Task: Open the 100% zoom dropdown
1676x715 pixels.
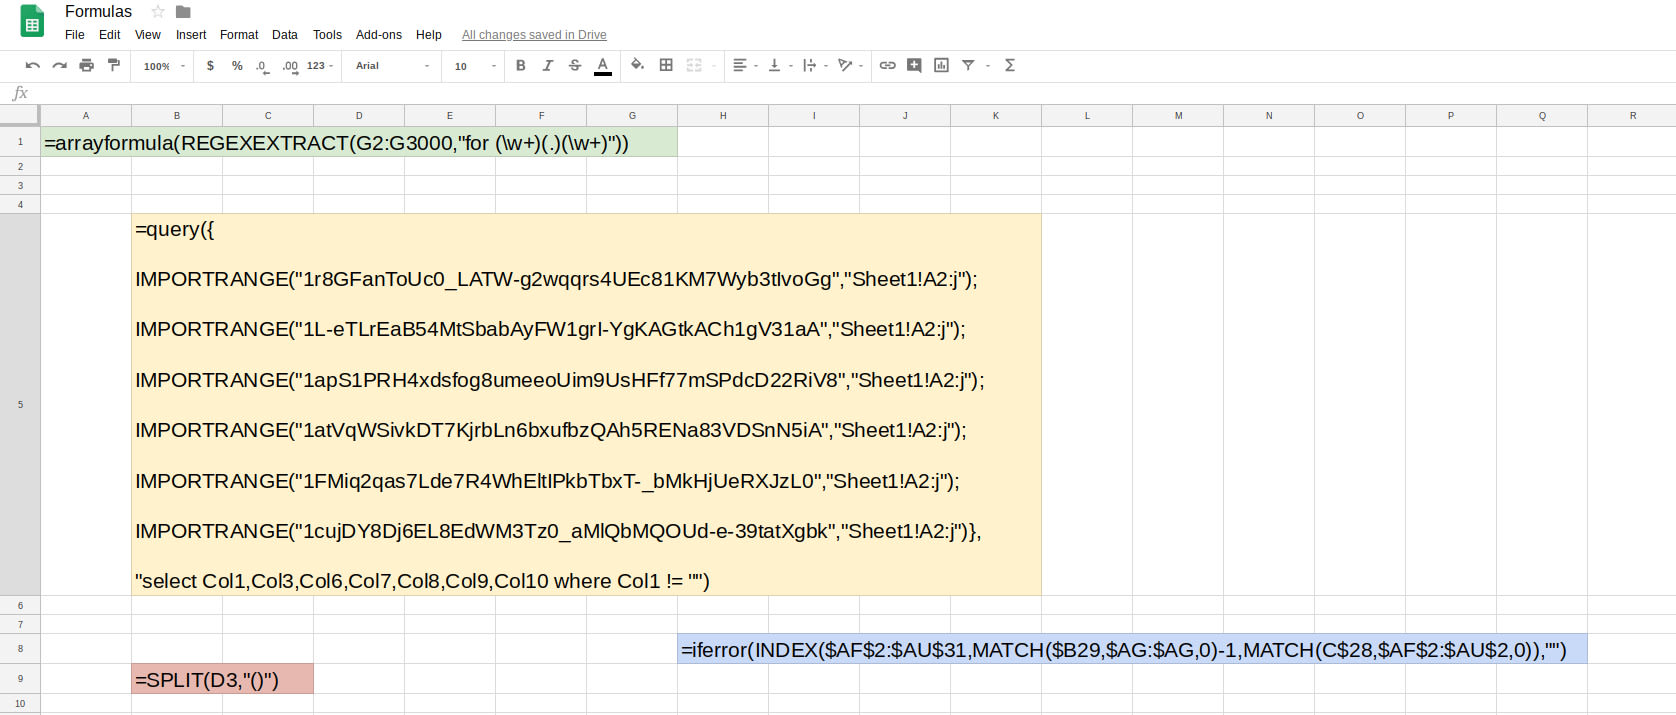Action: (x=164, y=66)
